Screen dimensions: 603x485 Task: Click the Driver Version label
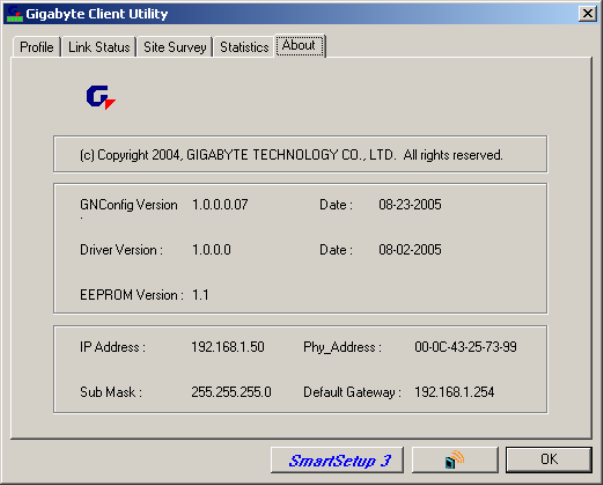click(121, 250)
